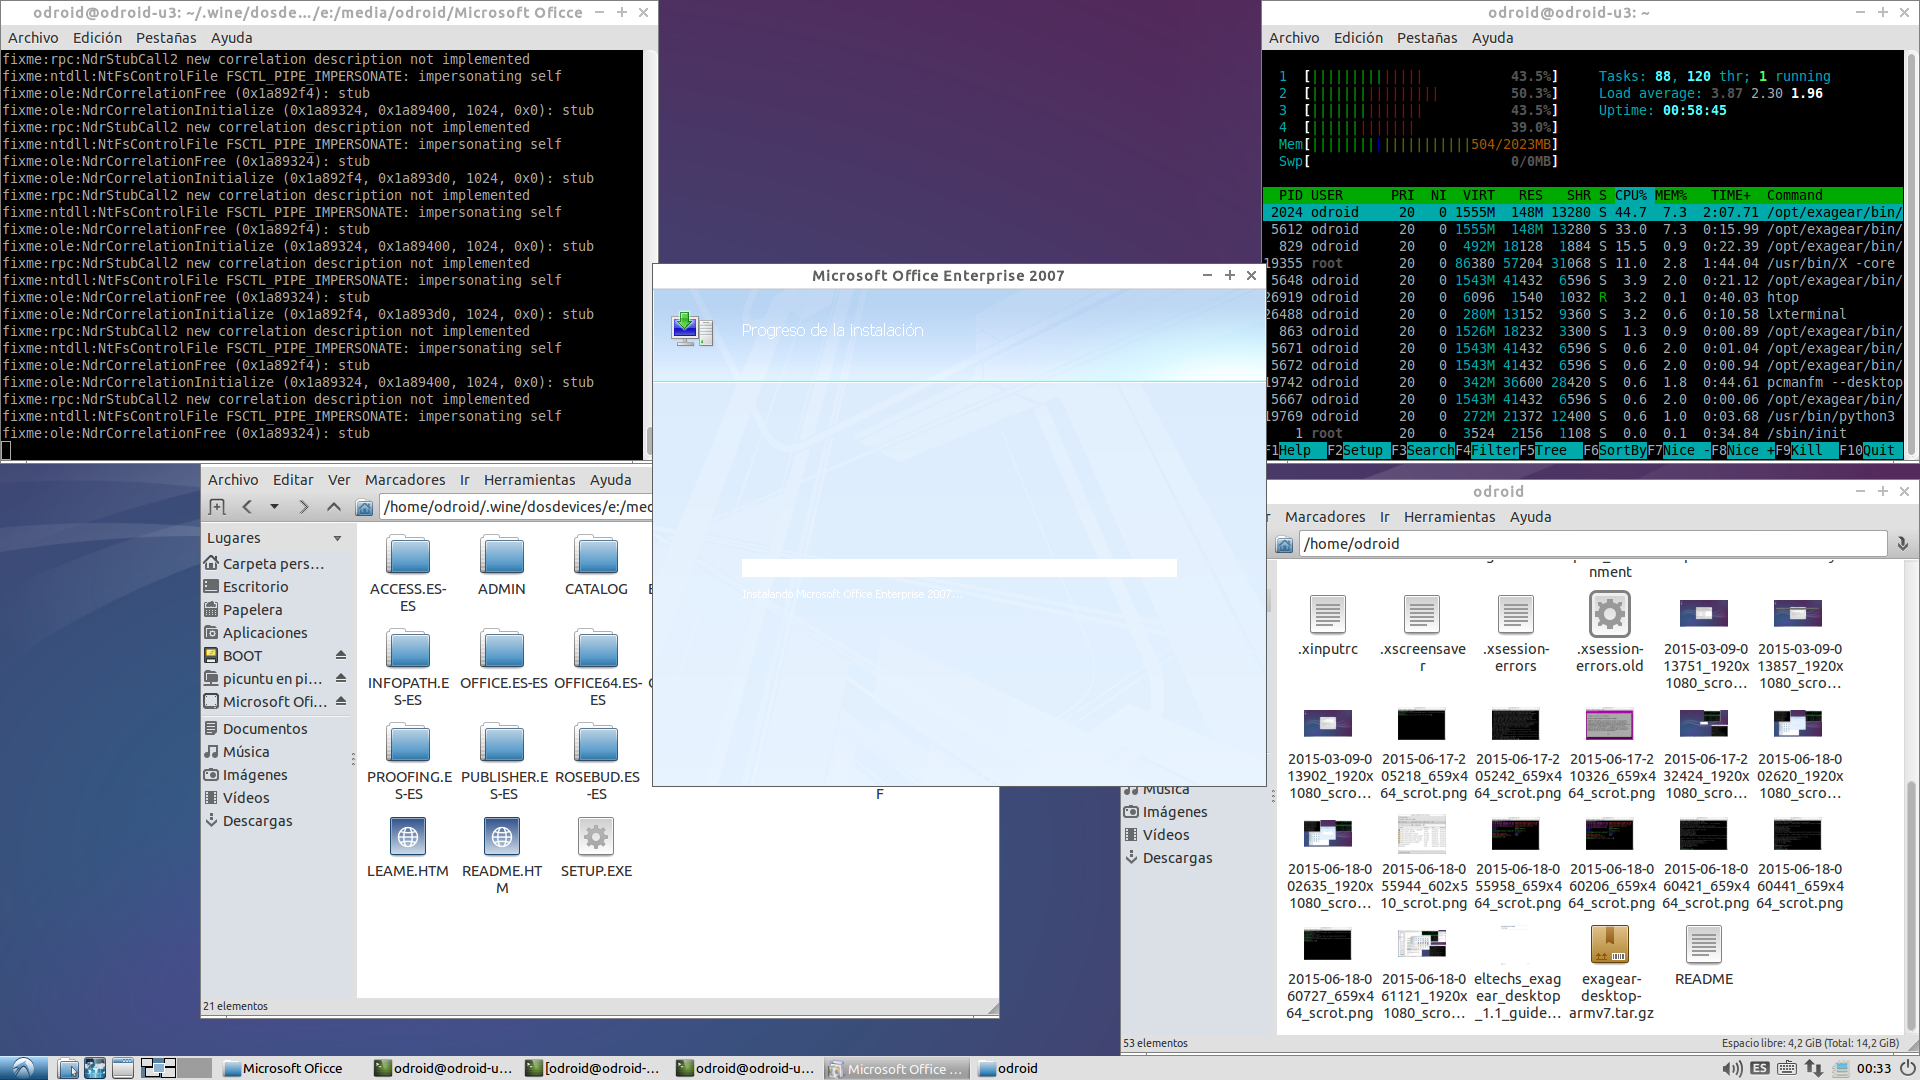Open the Marcadores menu in Microsoft Oficce file manager
Viewport: 1920px width, 1080px height.
(x=405, y=480)
